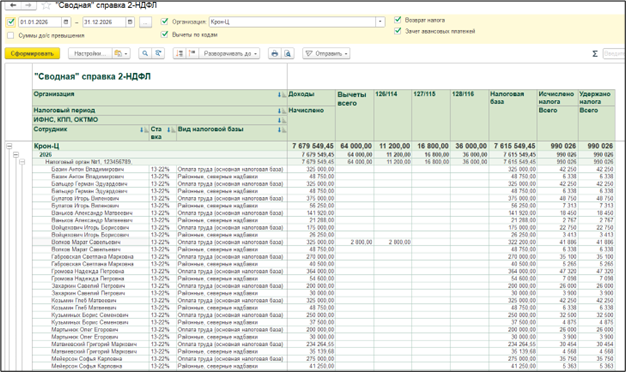Viewport: 626px width, 372px height.
Task: Collapse Налоговый орган №1 group
Action: coord(22,162)
